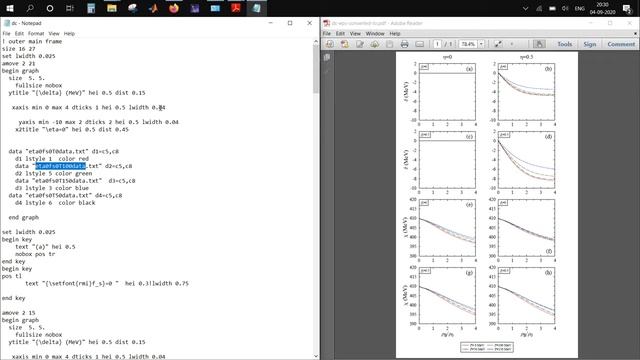Open Adobe Reader File menu
The width and height of the screenshot is (640, 360).
pyautogui.click(x=327, y=33)
